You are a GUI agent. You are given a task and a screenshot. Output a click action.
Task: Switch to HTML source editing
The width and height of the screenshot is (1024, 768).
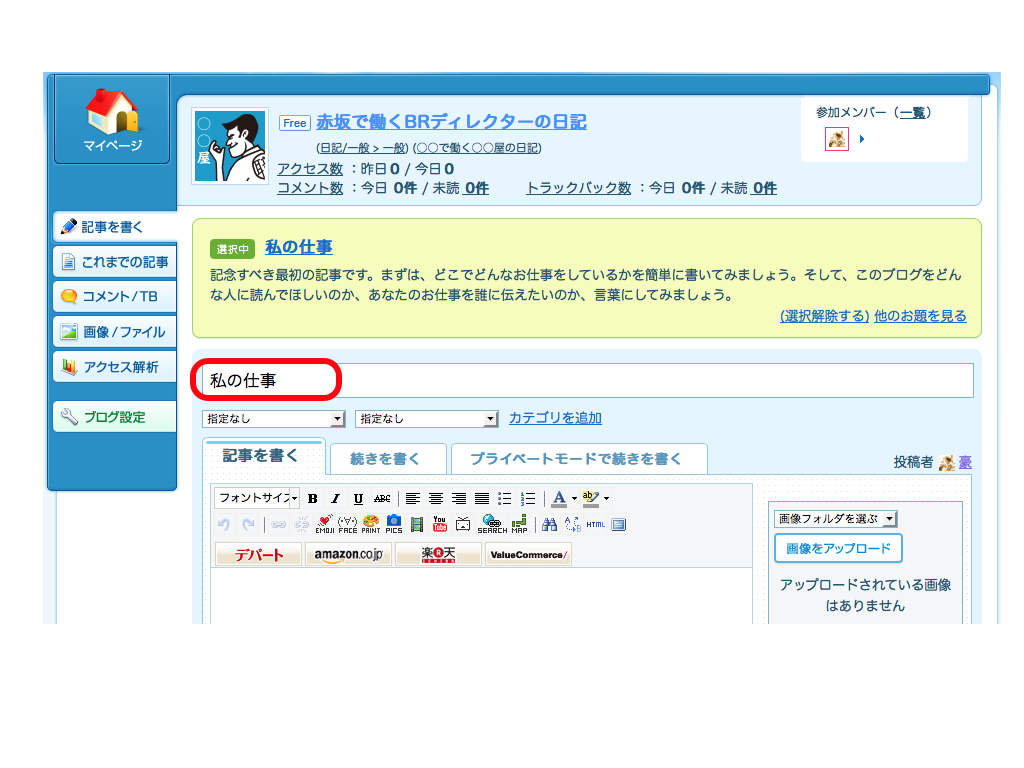coord(596,524)
